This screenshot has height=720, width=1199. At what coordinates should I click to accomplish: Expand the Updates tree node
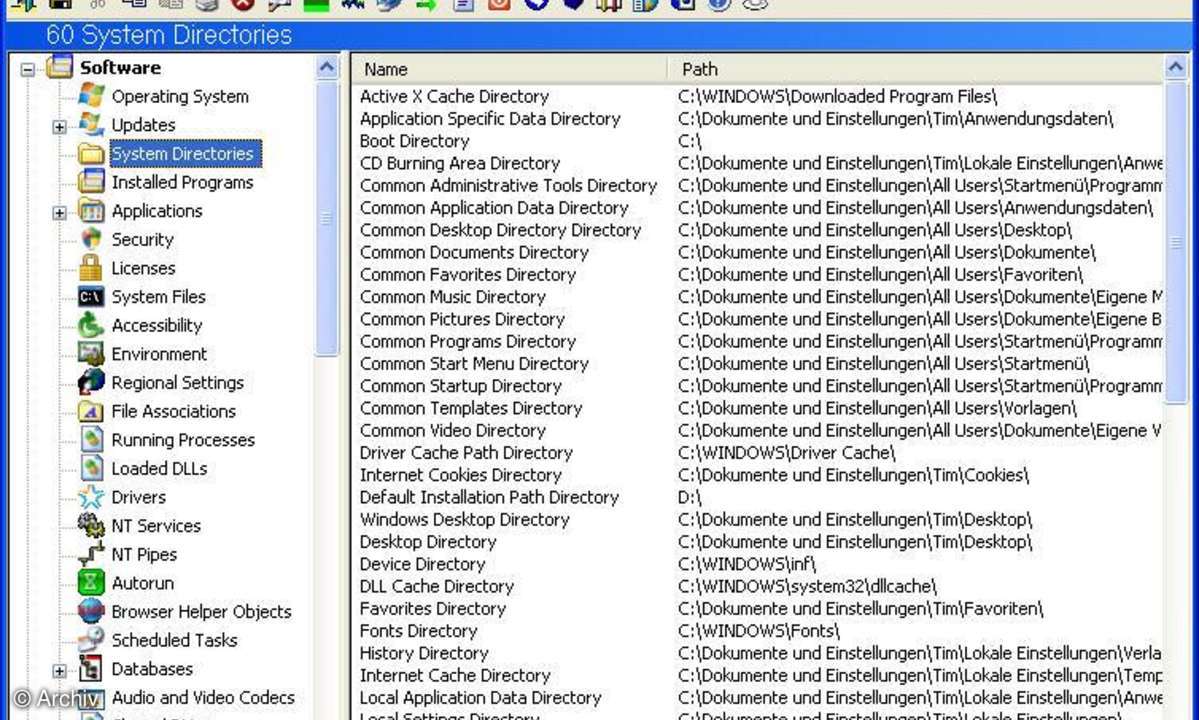60,127
